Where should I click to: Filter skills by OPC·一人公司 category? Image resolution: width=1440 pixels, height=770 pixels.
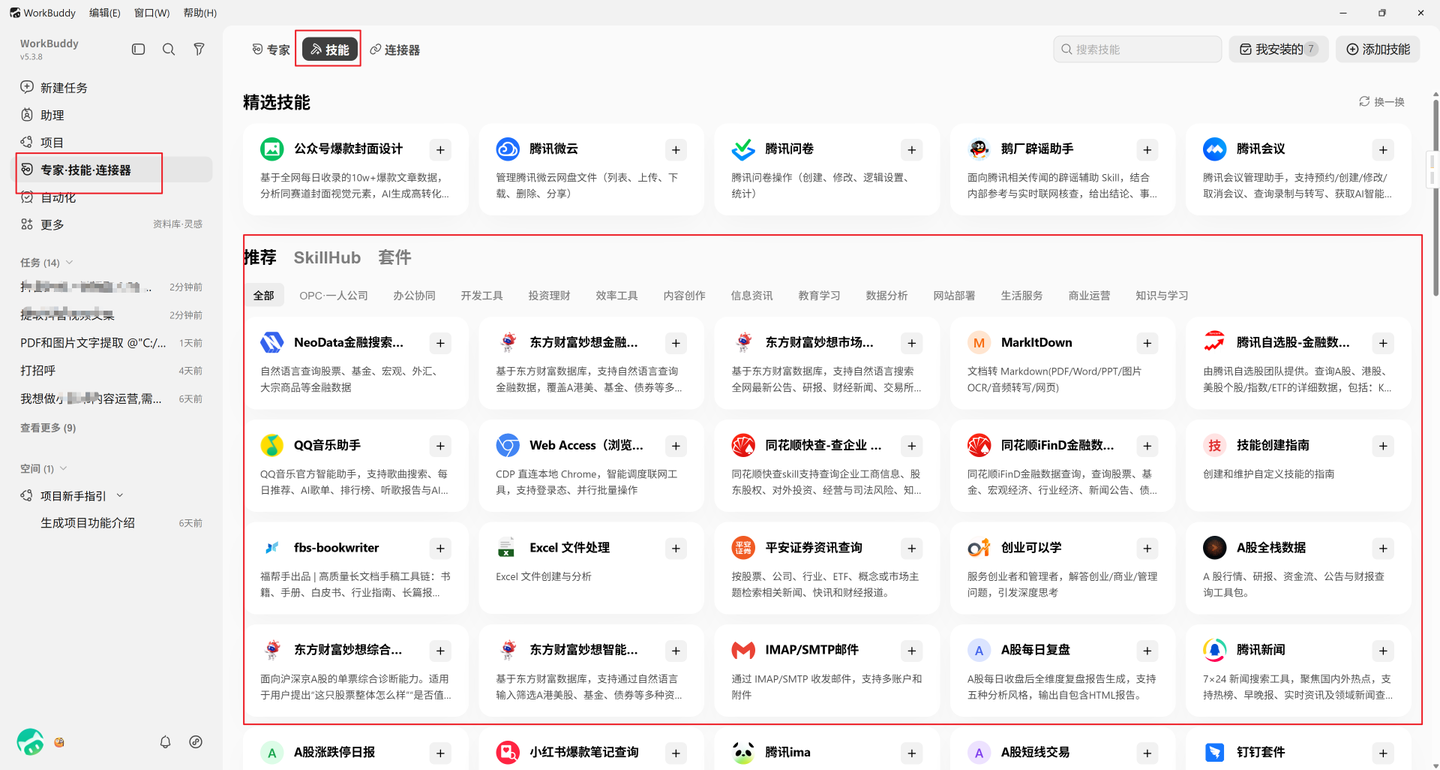click(334, 296)
